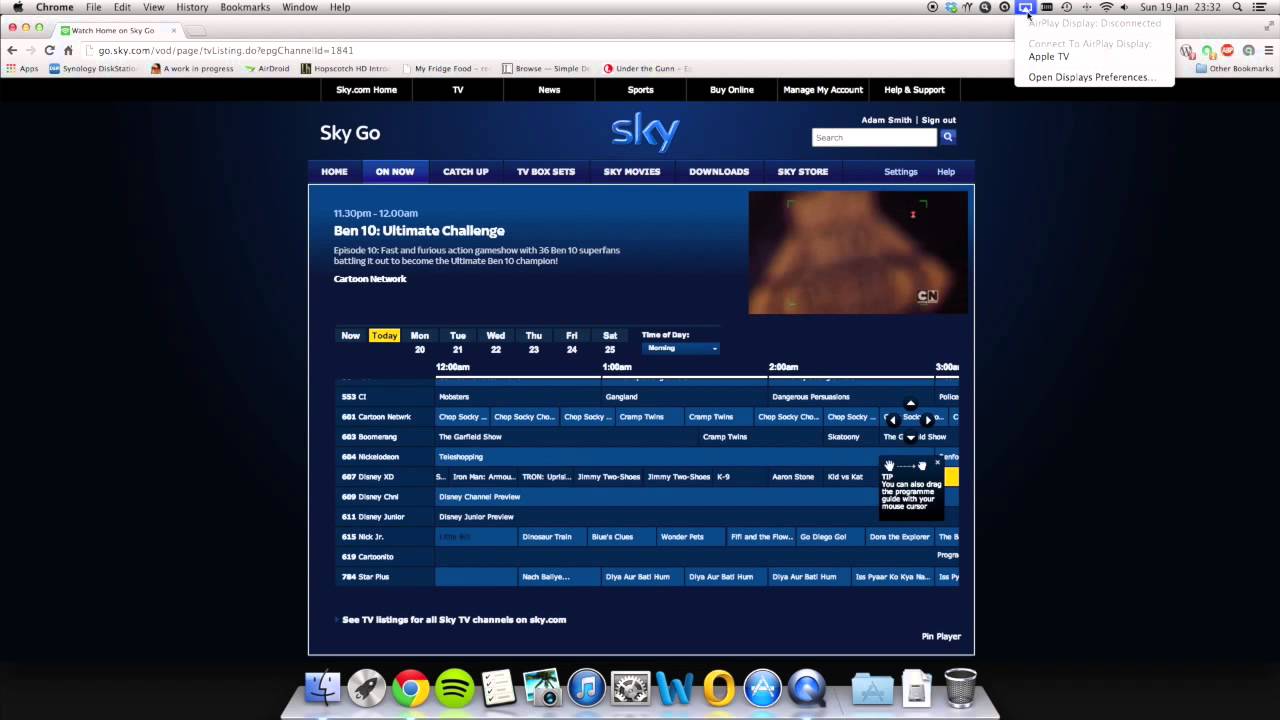Open Time Machine menu bar icon
Screen dimensions: 1280x720
[1066, 7]
